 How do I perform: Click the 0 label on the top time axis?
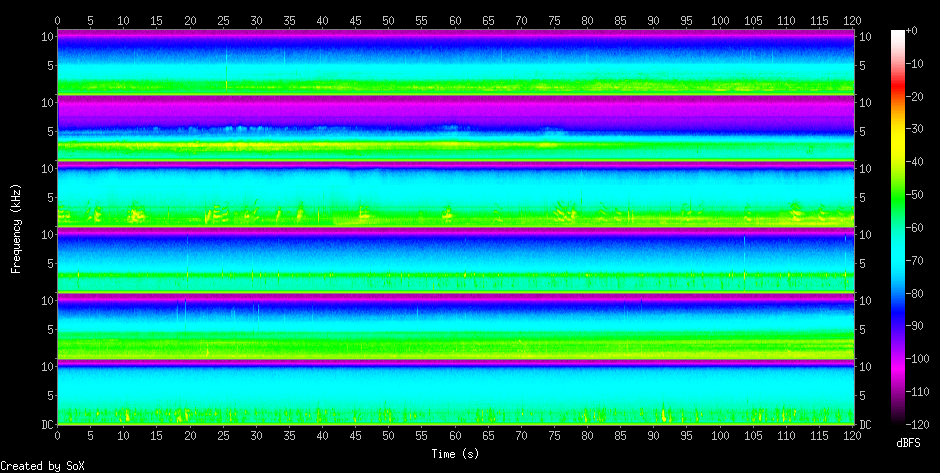click(x=57, y=19)
